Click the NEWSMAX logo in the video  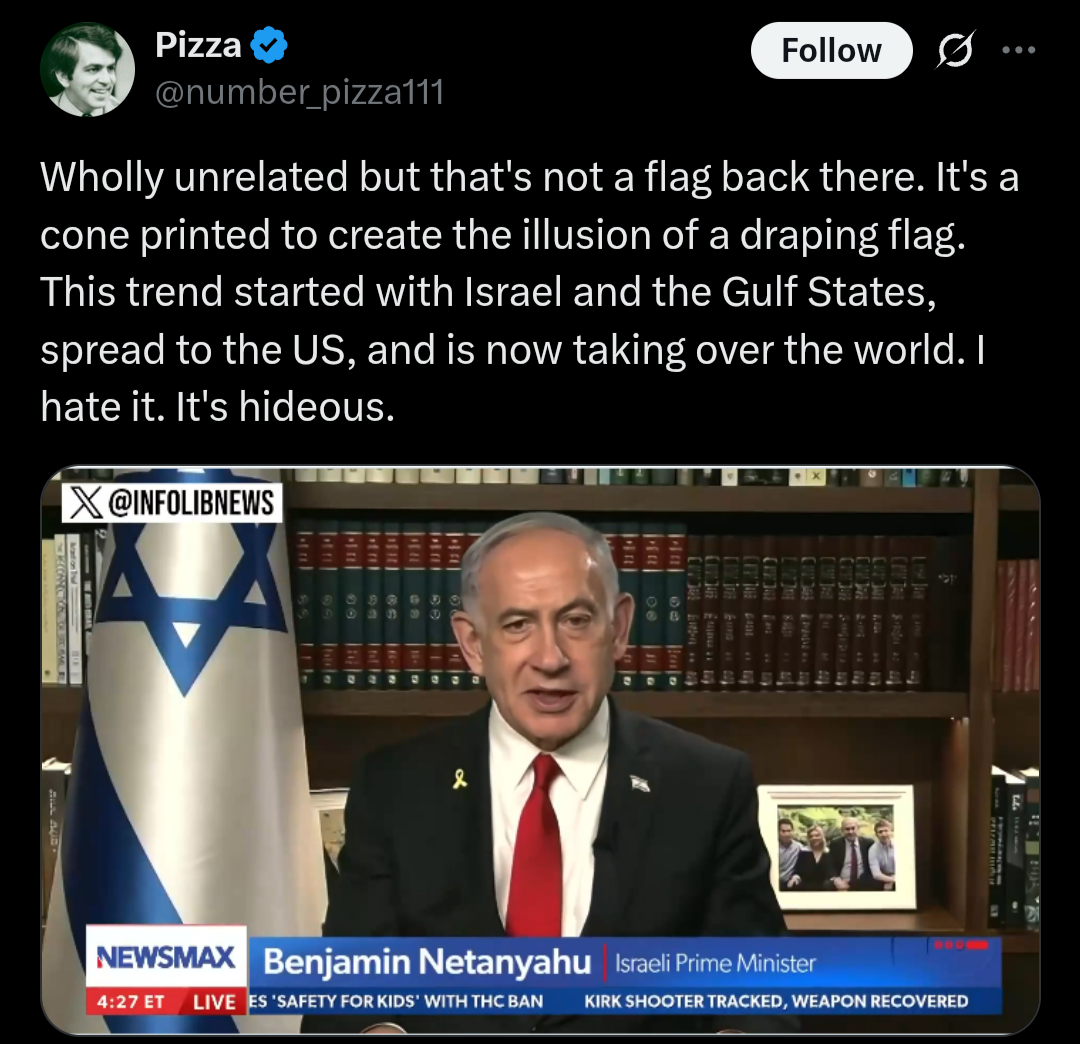[x=166, y=957]
